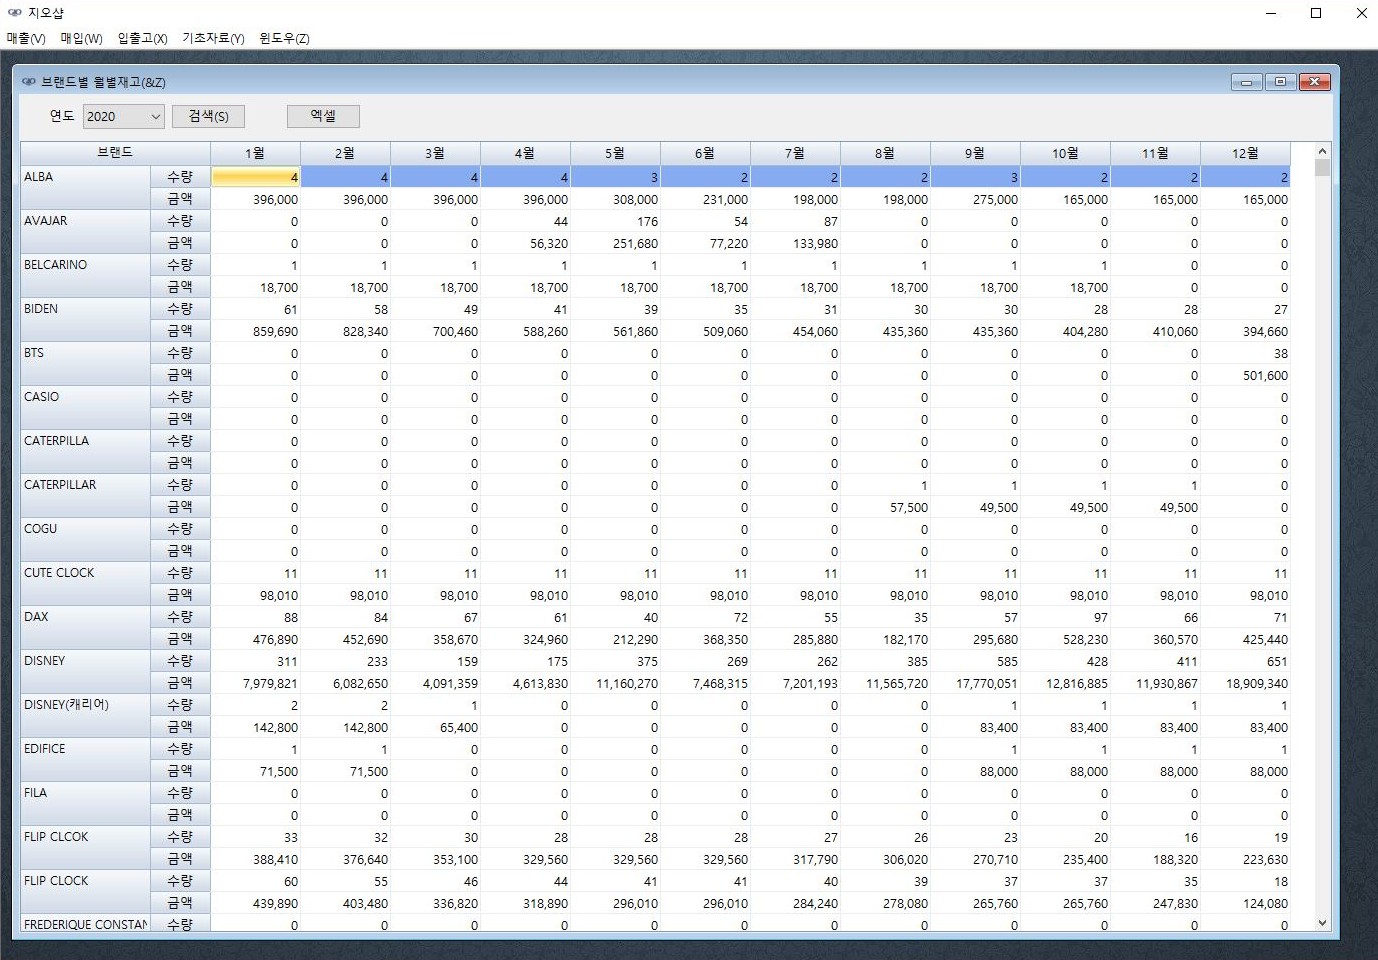Open the 윈도우(Z) menu

[x=284, y=38]
